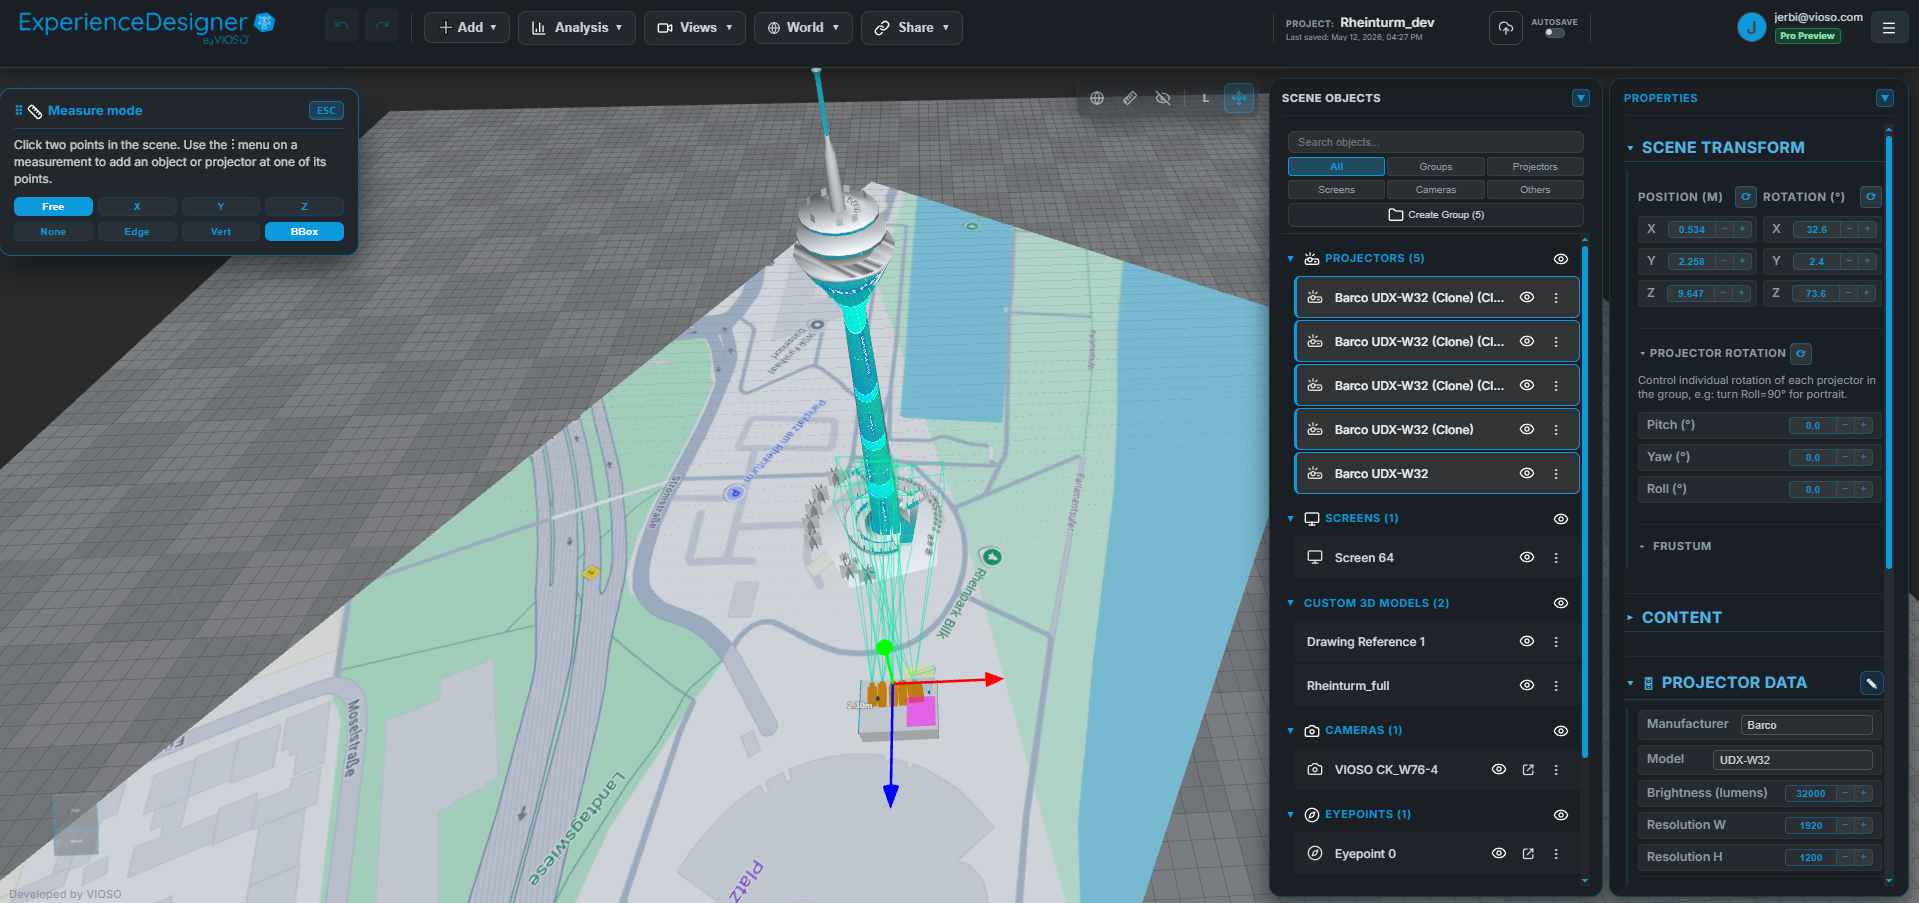The height and width of the screenshot is (903, 1919).
Task: Open VIOSO CK_W76-4 camera view popout
Action: tap(1528, 769)
